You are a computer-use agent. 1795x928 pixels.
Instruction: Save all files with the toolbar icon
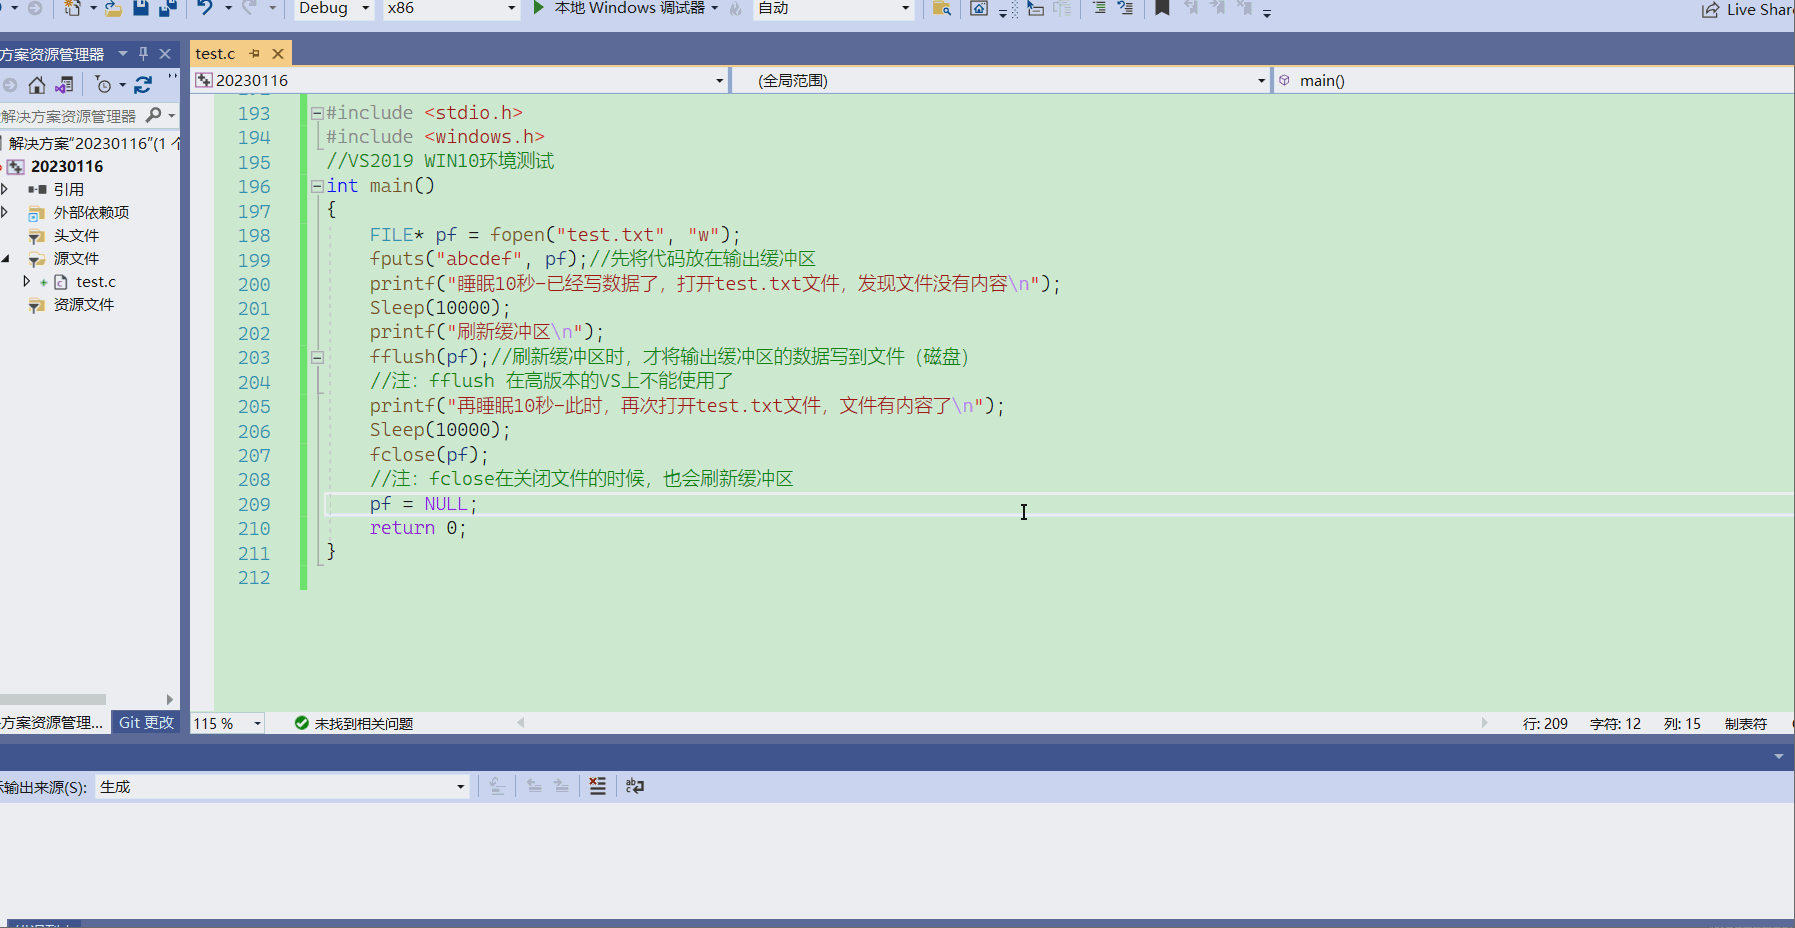point(167,8)
